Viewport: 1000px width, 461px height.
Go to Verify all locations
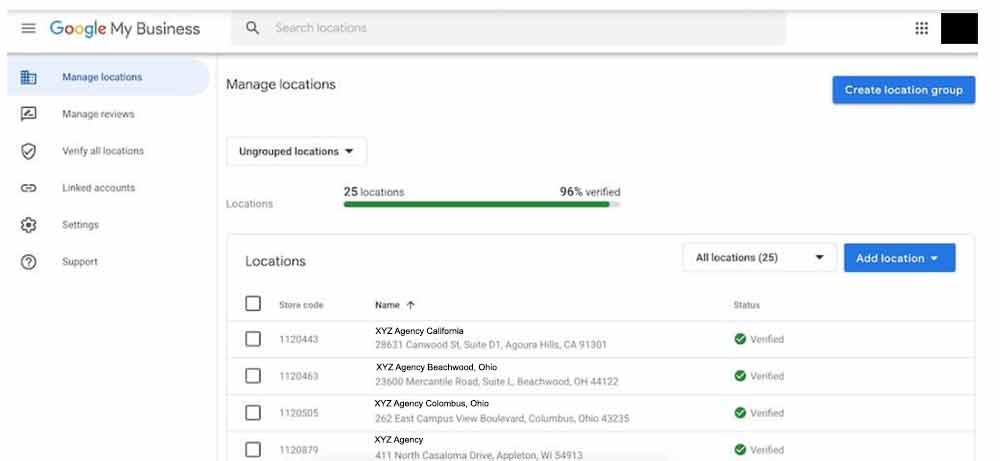103,151
